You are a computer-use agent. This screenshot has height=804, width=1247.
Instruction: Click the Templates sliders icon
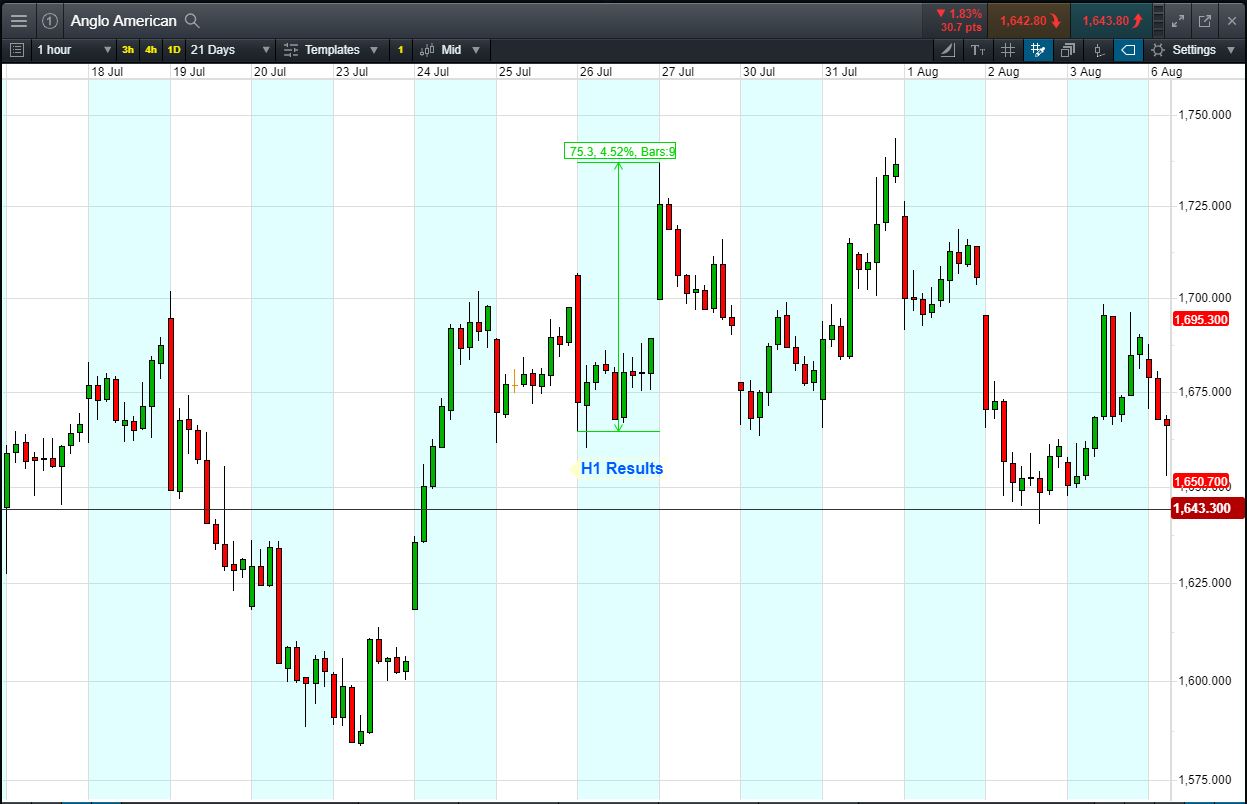tap(291, 50)
